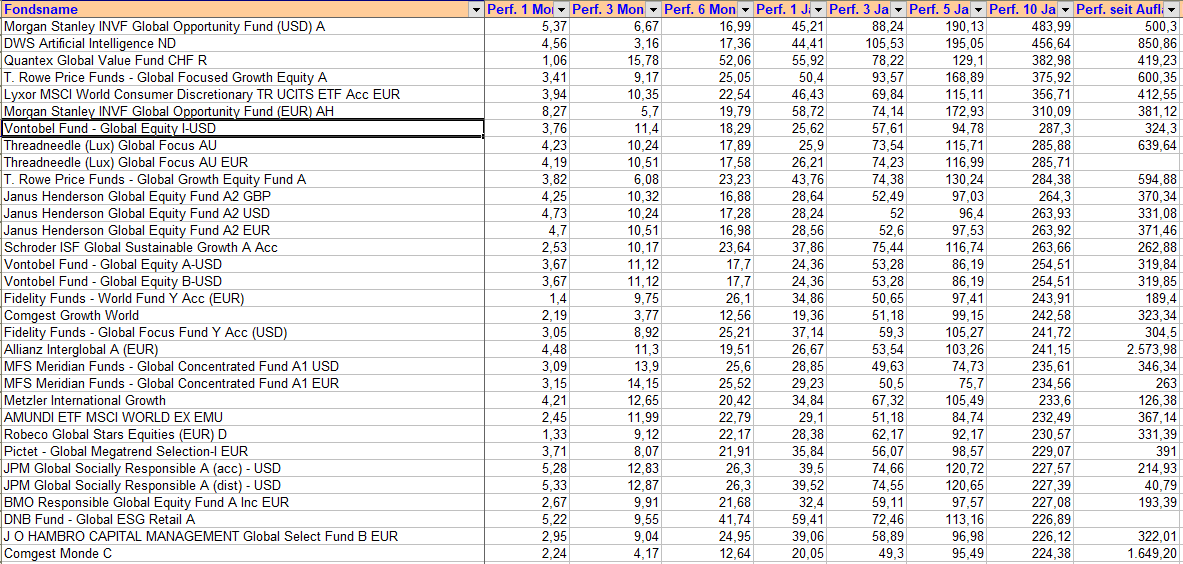Open the Perf. 3 Monate filter dropdown

point(653,10)
